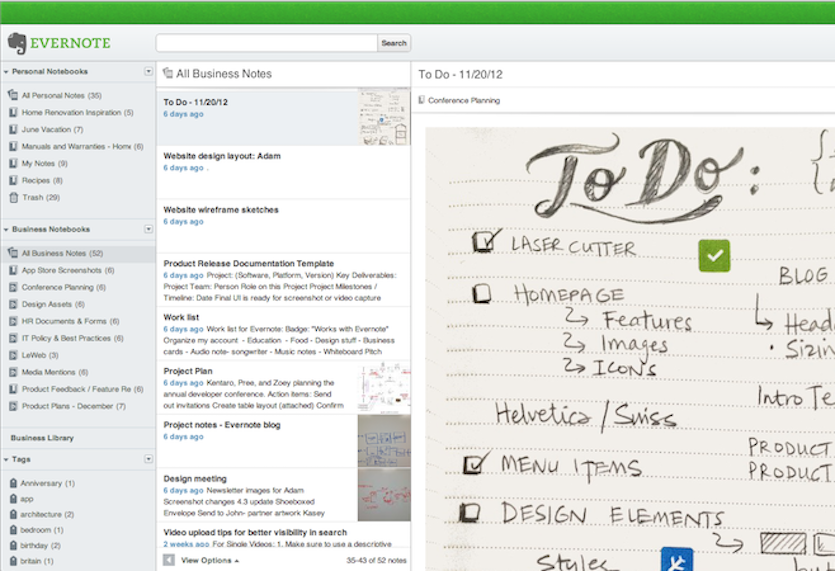This screenshot has height=571, width=835.
Task: Open the Tags dropdown menu
Action: (149, 459)
